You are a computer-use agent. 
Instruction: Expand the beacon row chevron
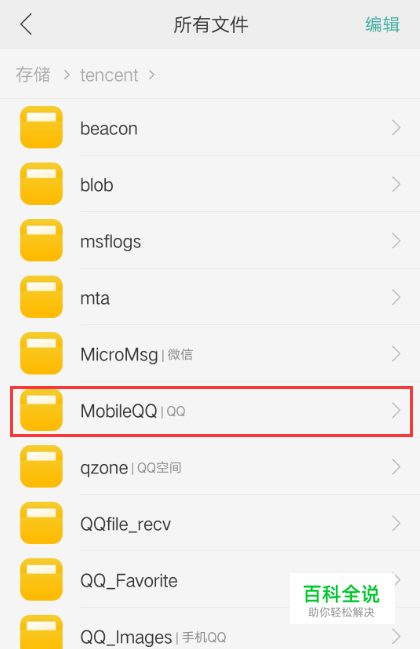click(x=396, y=128)
